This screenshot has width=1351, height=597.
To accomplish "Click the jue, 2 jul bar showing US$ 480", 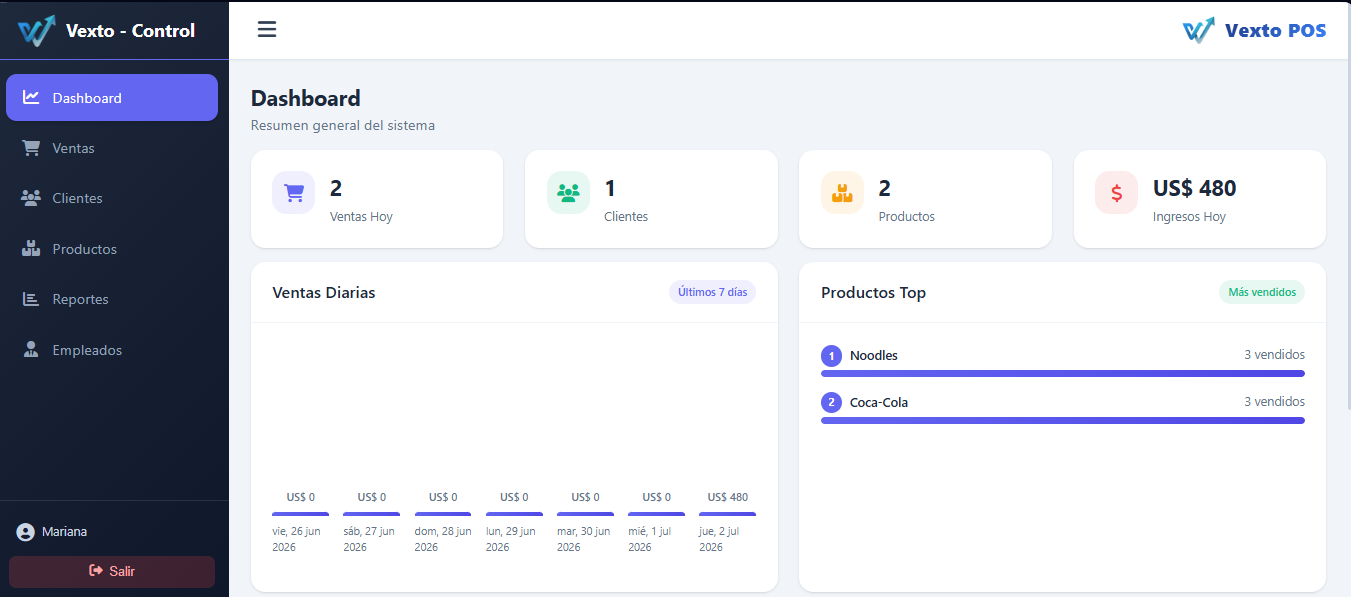I will pyautogui.click(x=727, y=514).
